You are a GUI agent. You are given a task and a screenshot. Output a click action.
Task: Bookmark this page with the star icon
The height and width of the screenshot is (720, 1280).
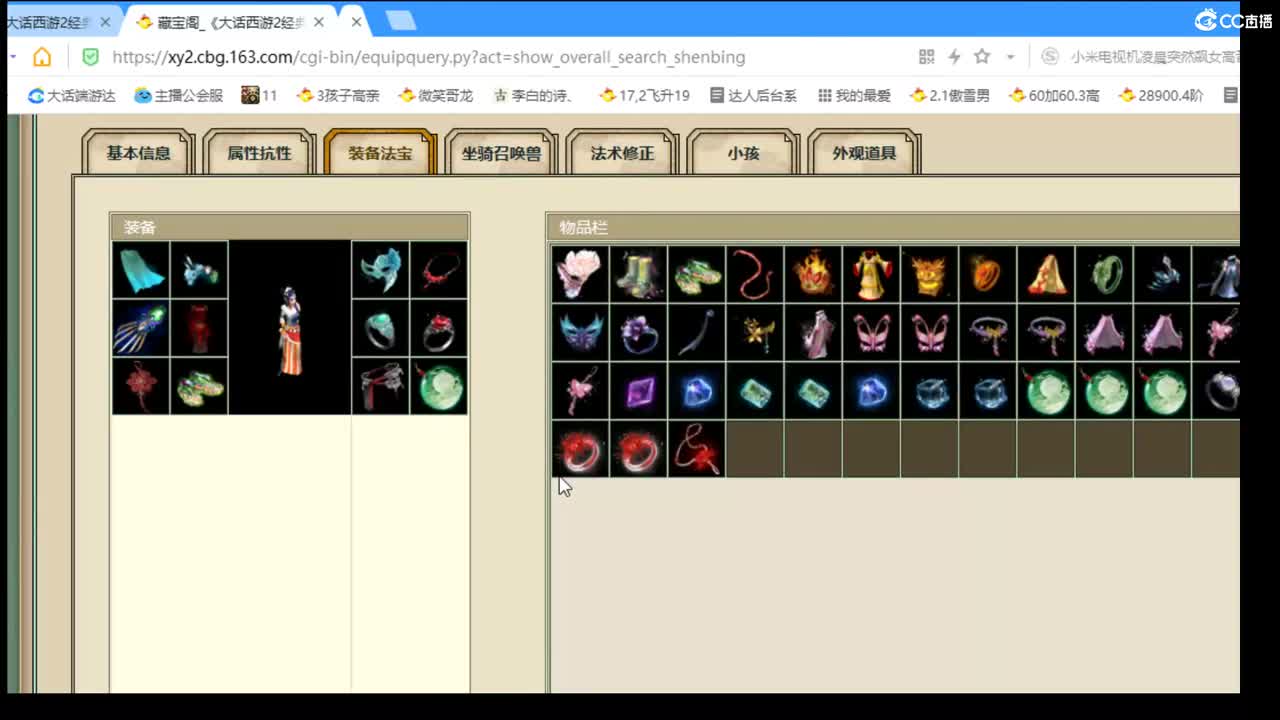point(982,57)
